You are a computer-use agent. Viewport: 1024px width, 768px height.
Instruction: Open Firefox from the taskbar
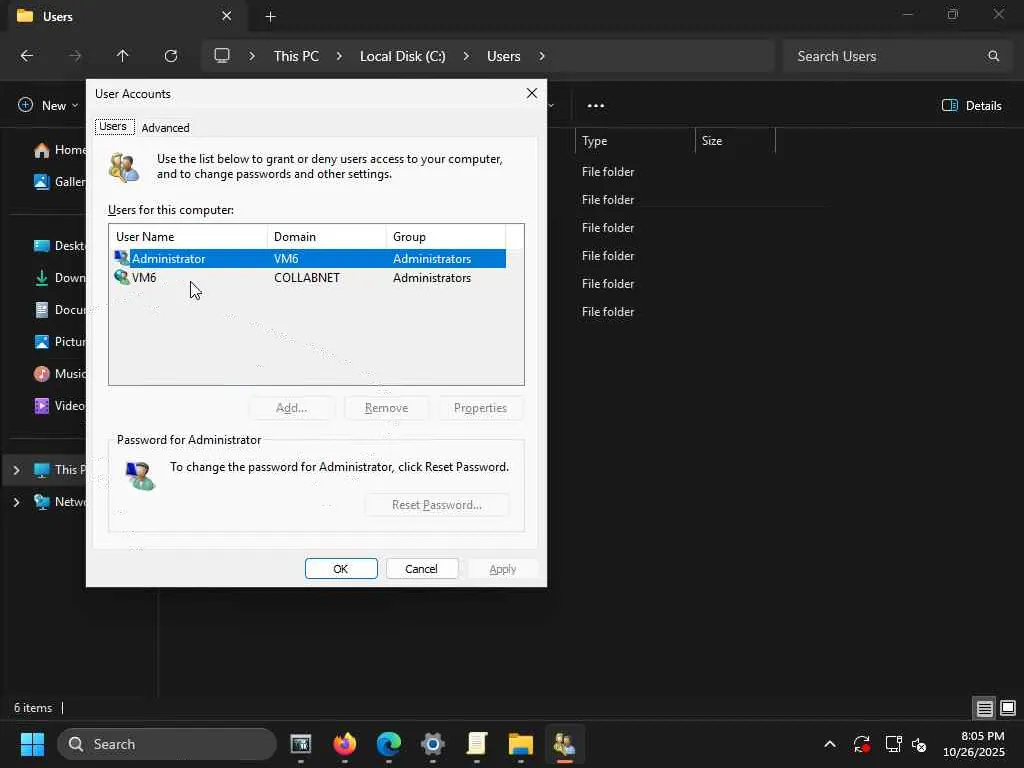pyautogui.click(x=345, y=744)
